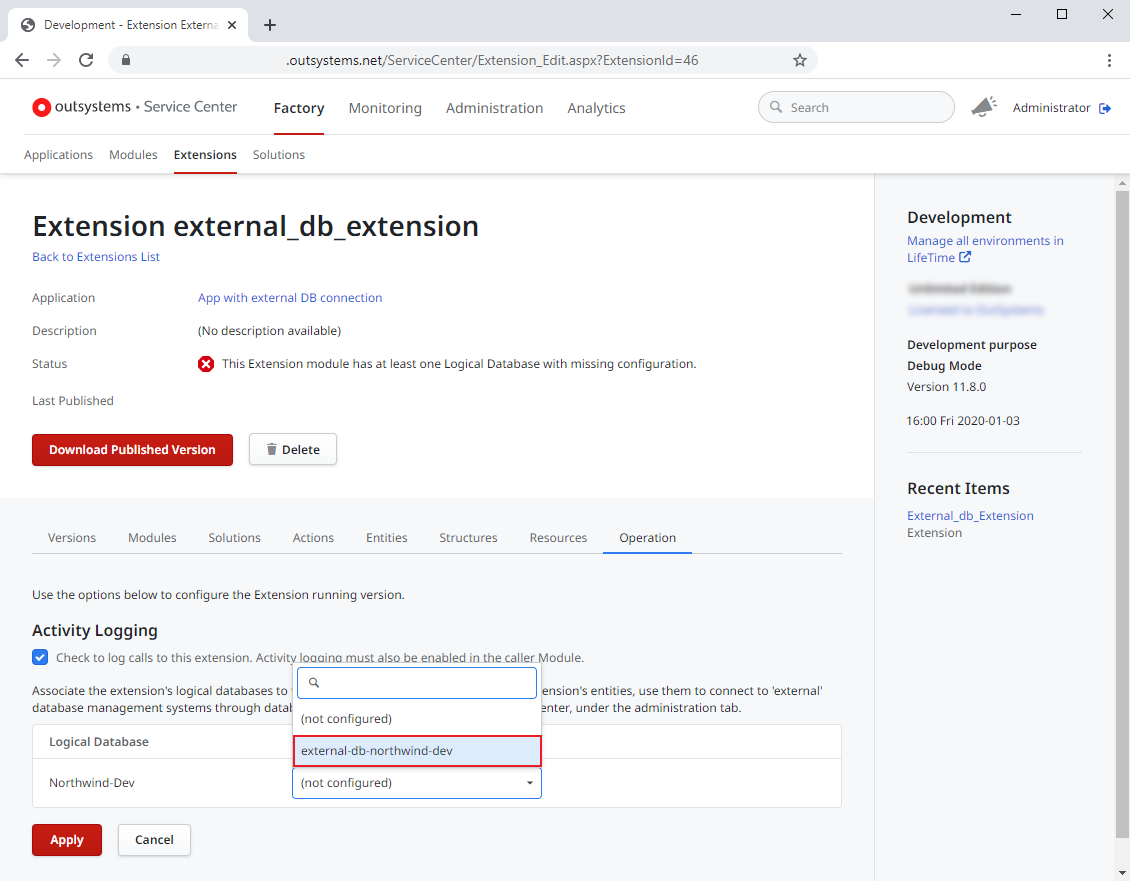Viewport: 1130px width, 881px height.
Task: Click the trash icon on the Delete button
Action: (x=272, y=448)
